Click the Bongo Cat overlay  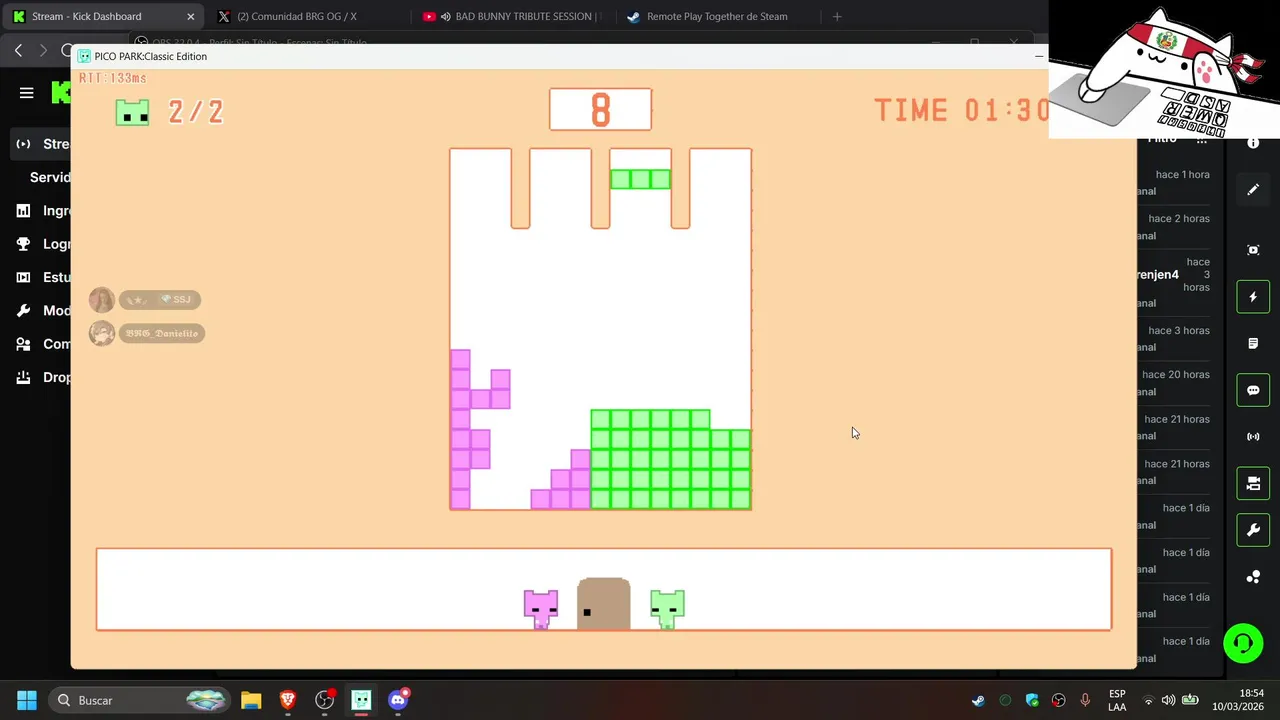coord(1164,70)
